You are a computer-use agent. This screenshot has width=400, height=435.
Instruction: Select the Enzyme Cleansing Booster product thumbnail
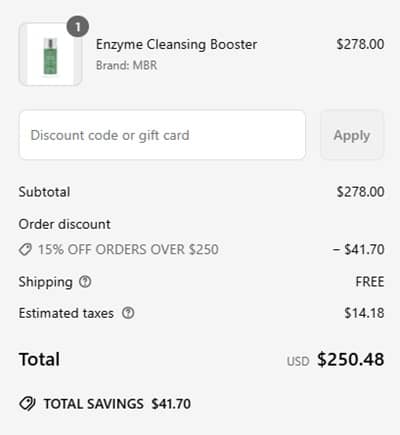coord(50,55)
